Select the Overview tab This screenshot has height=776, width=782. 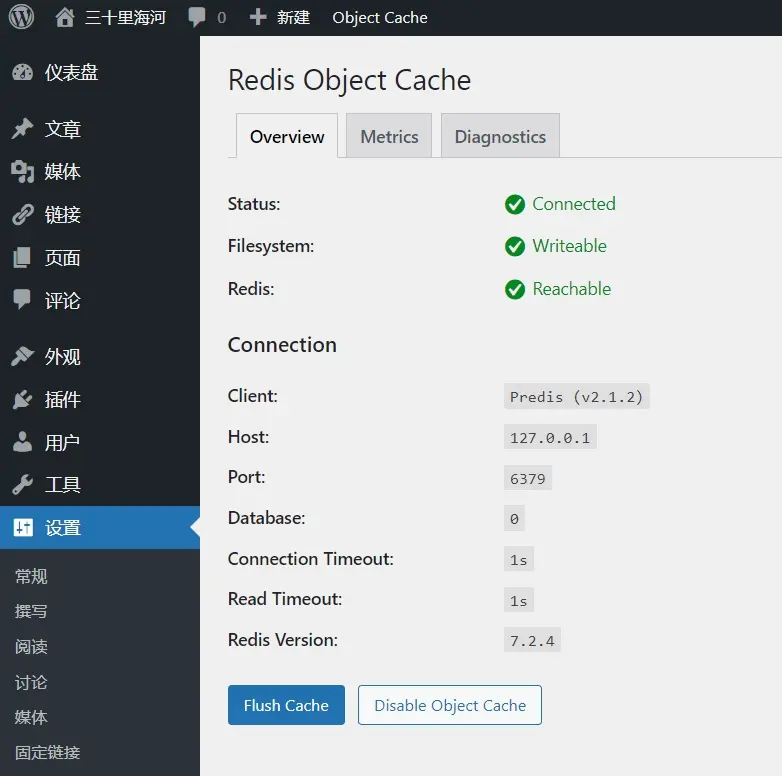click(x=287, y=136)
